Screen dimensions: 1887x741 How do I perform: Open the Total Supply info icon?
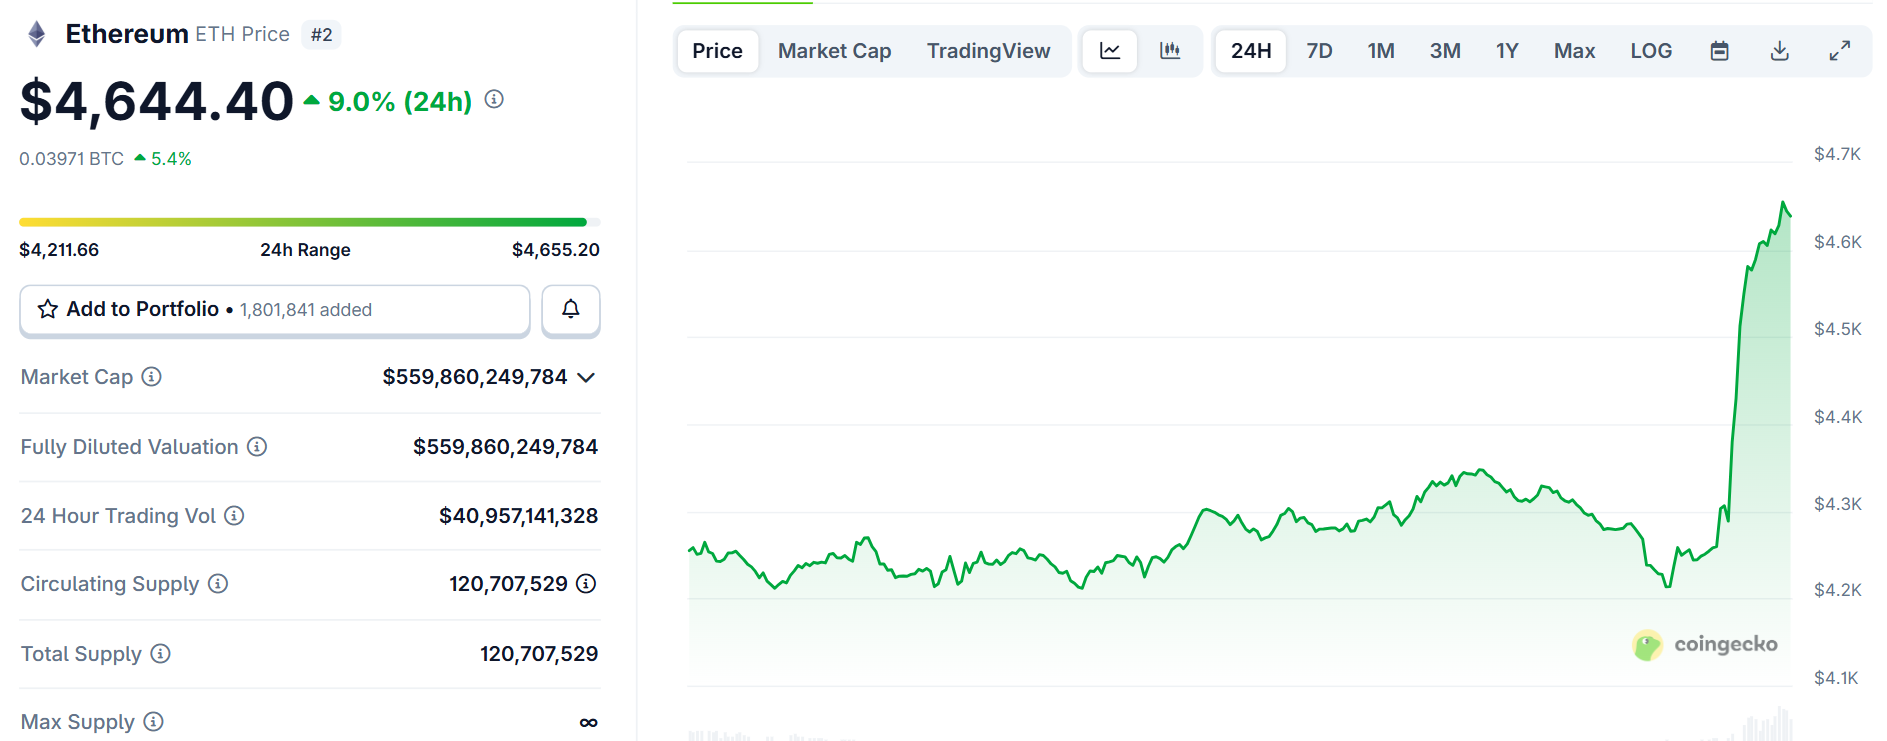pos(160,654)
